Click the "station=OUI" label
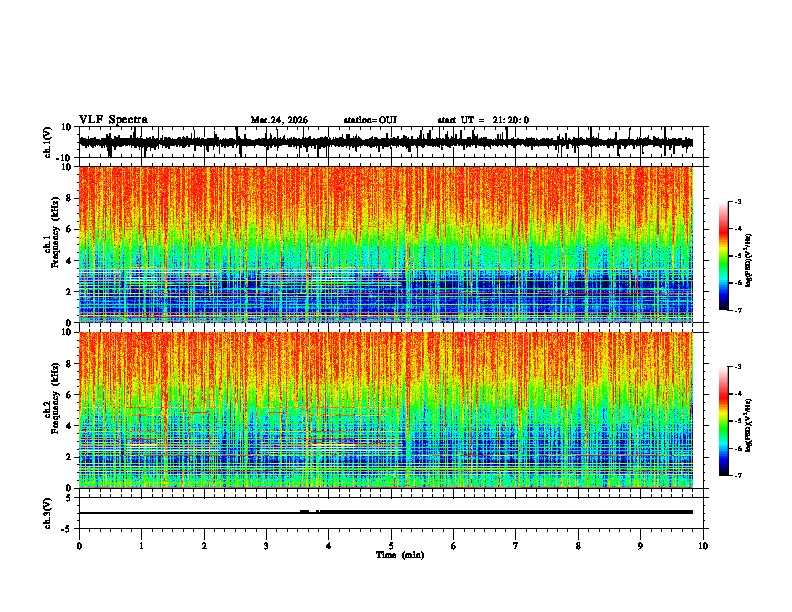 [370, 120]
